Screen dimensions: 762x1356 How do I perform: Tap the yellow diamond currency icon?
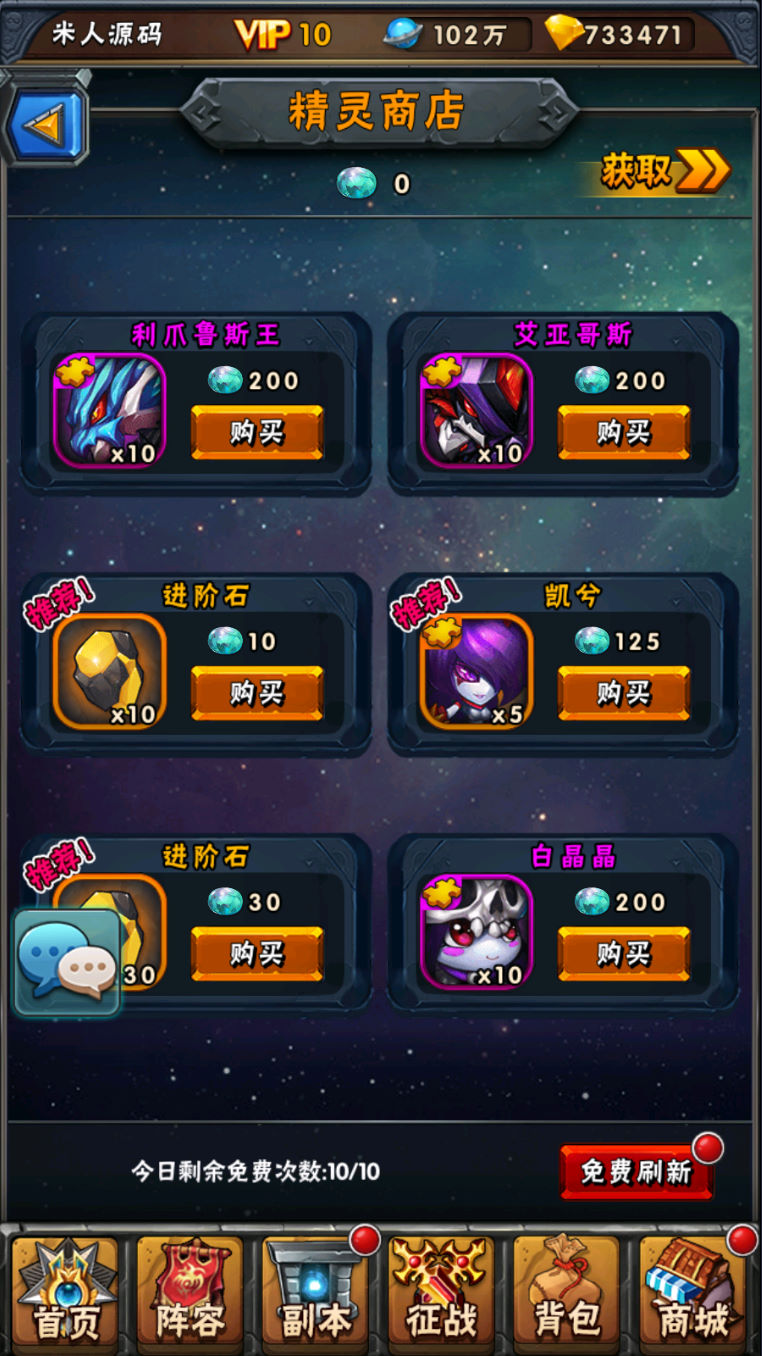click(x=564, y=33)
